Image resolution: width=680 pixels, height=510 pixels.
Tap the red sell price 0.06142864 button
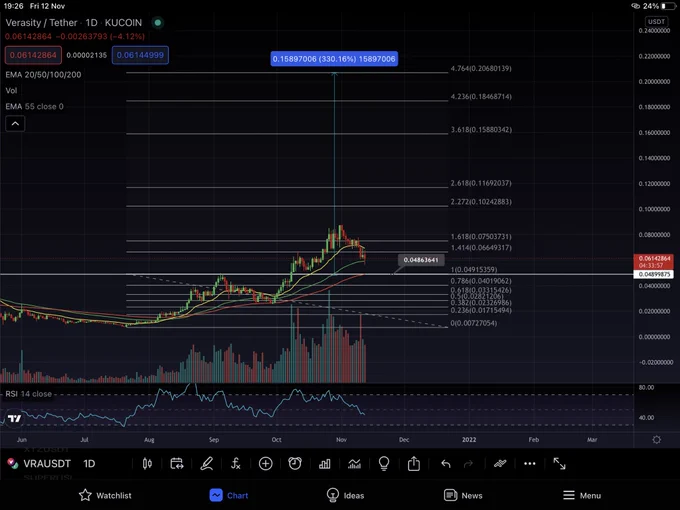pos(33,55)
